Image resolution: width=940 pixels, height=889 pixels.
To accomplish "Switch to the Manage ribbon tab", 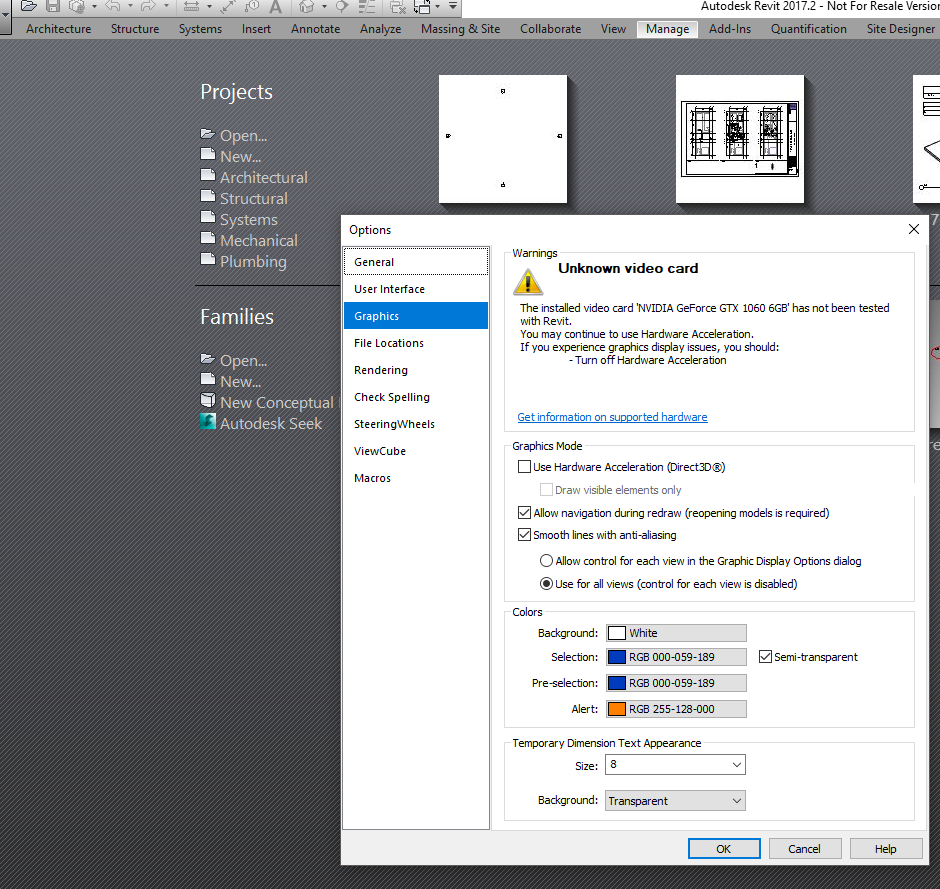I will tap(666, 29).
